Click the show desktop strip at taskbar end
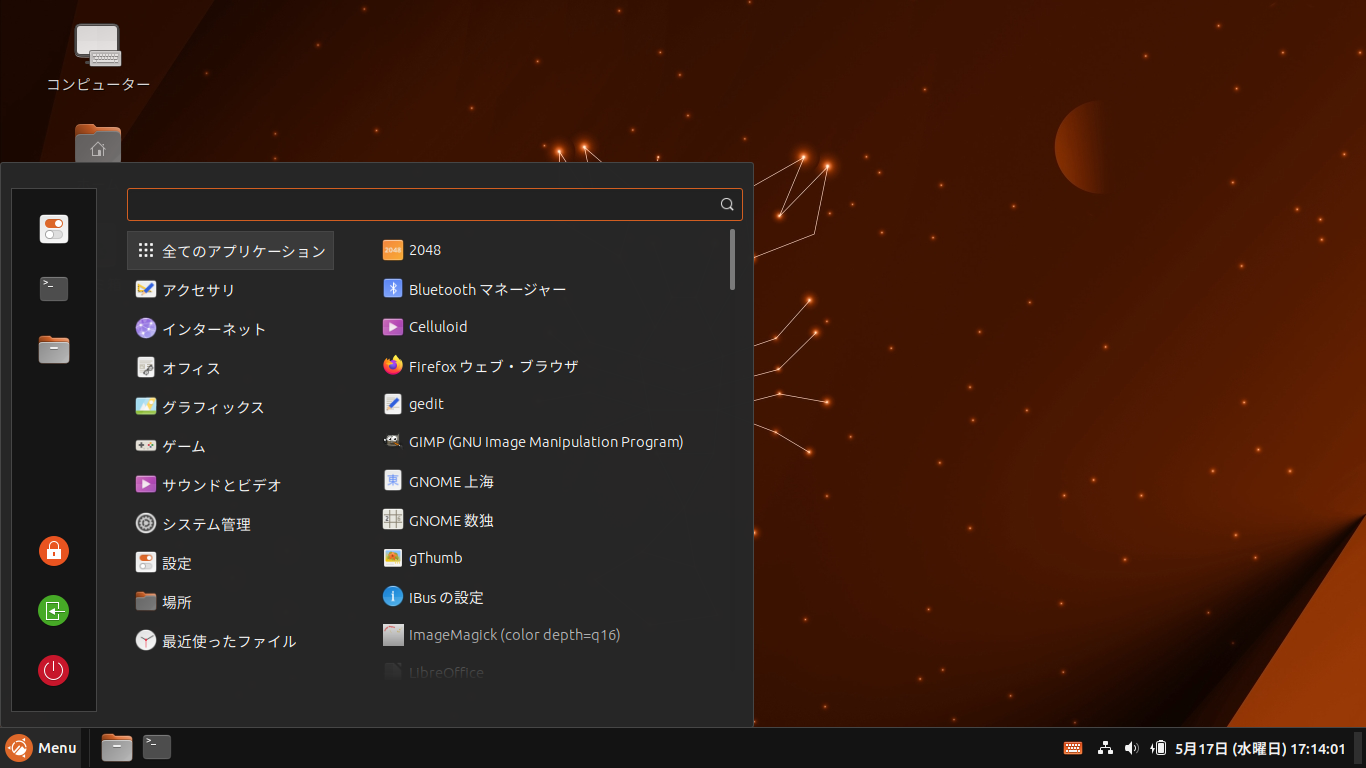The image size is (1366, 768). [1359, 748]
